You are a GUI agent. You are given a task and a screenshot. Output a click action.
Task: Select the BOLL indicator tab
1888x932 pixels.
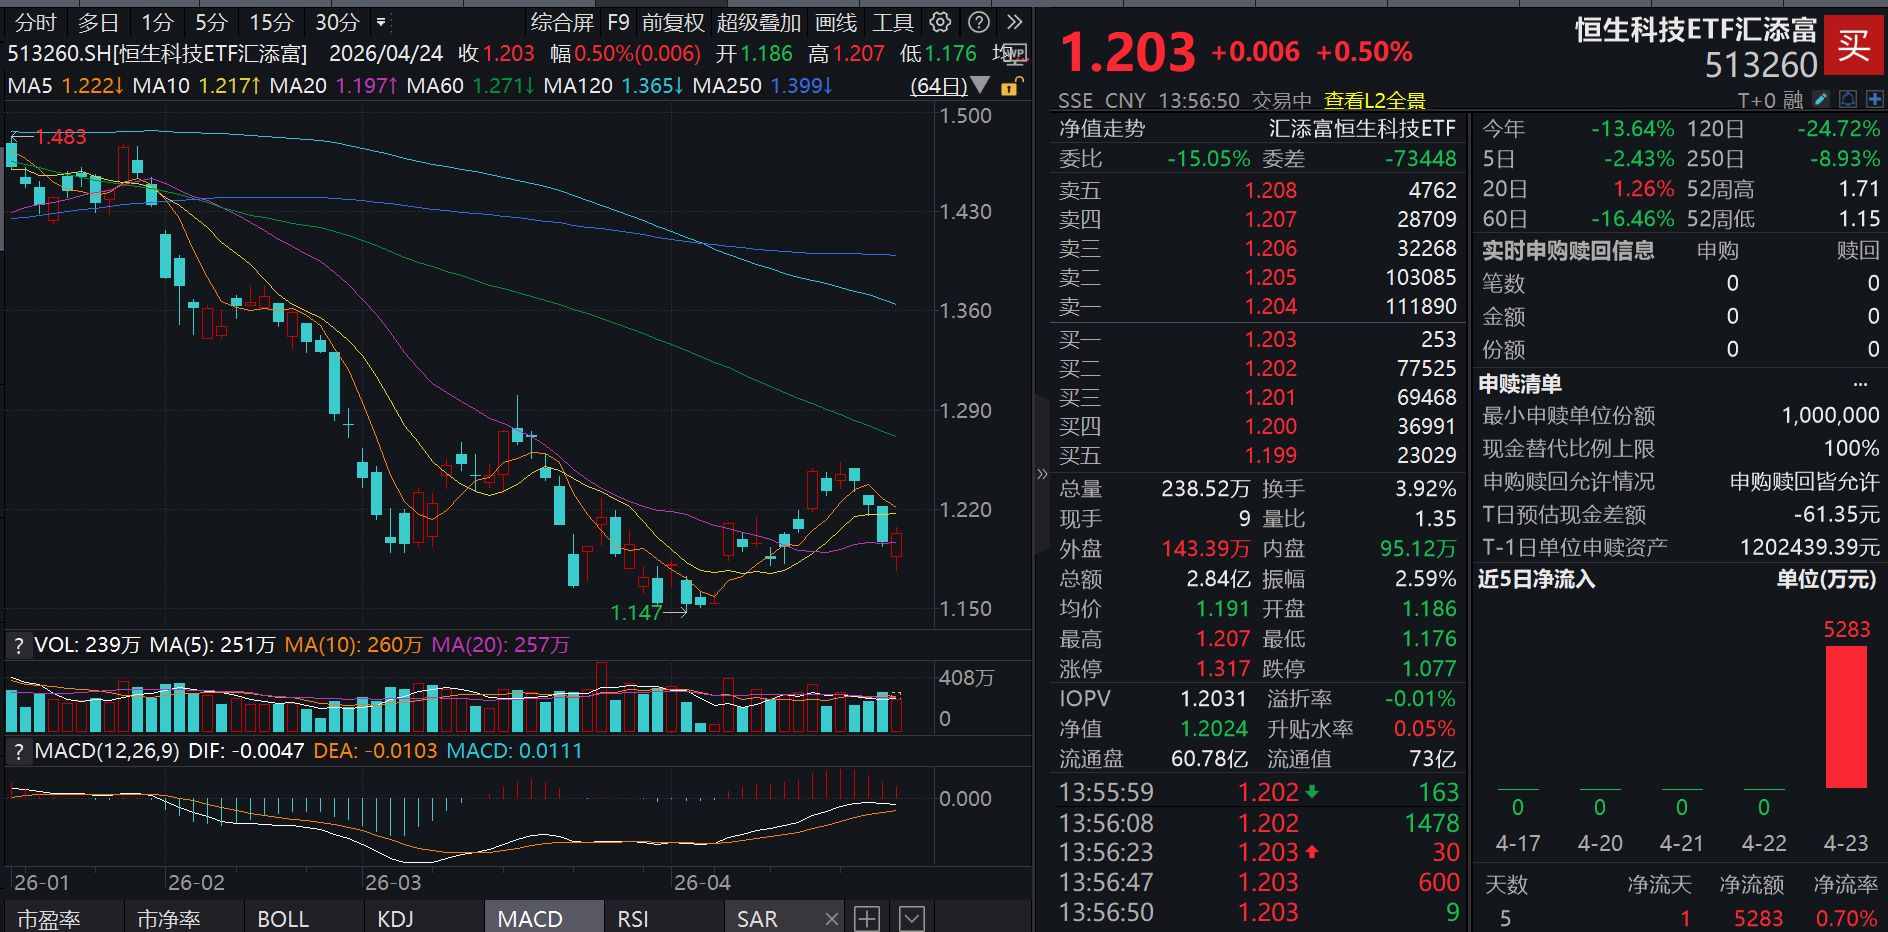click(x=283, y=919)
